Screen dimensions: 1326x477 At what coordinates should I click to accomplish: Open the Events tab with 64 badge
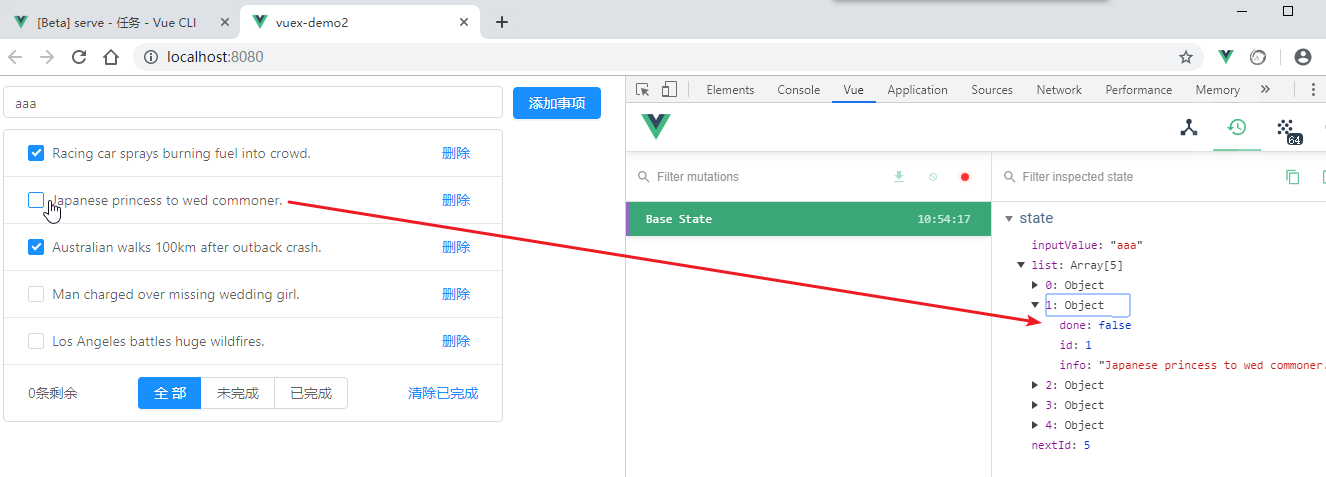point(1286,129)
